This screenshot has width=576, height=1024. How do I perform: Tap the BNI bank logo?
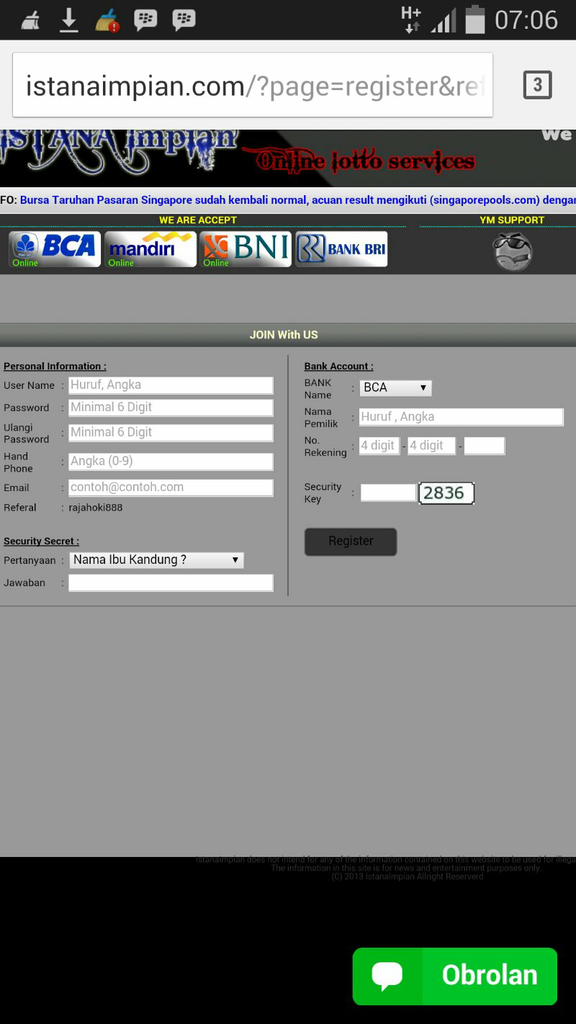(246, 249)
